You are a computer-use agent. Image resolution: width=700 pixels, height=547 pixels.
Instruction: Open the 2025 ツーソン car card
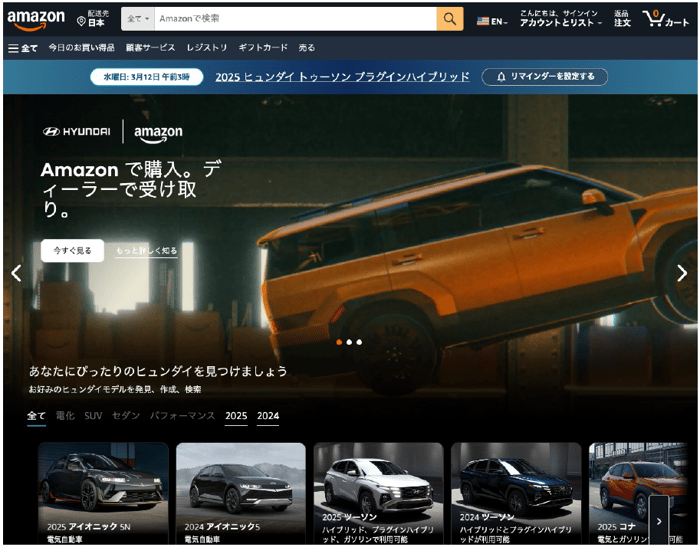pos(379,493)
